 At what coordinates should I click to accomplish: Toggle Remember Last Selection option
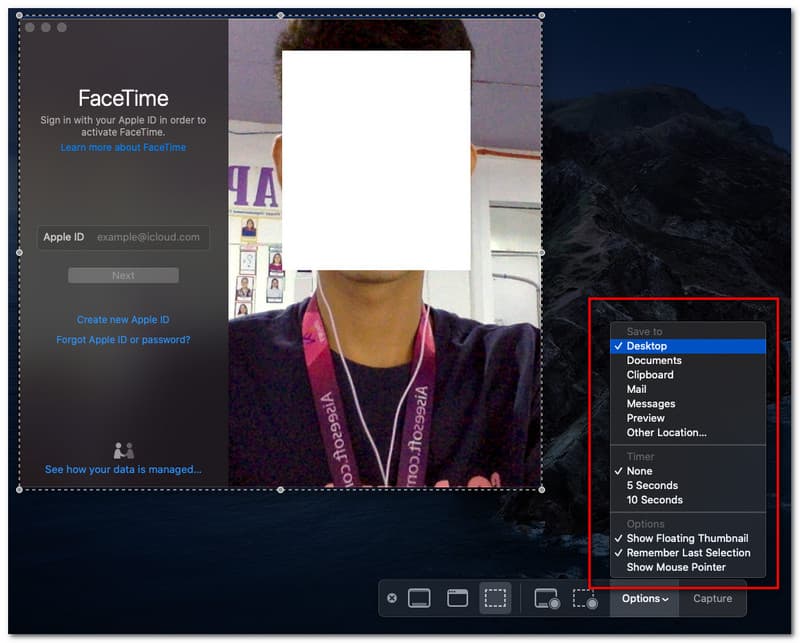(688, 553)
